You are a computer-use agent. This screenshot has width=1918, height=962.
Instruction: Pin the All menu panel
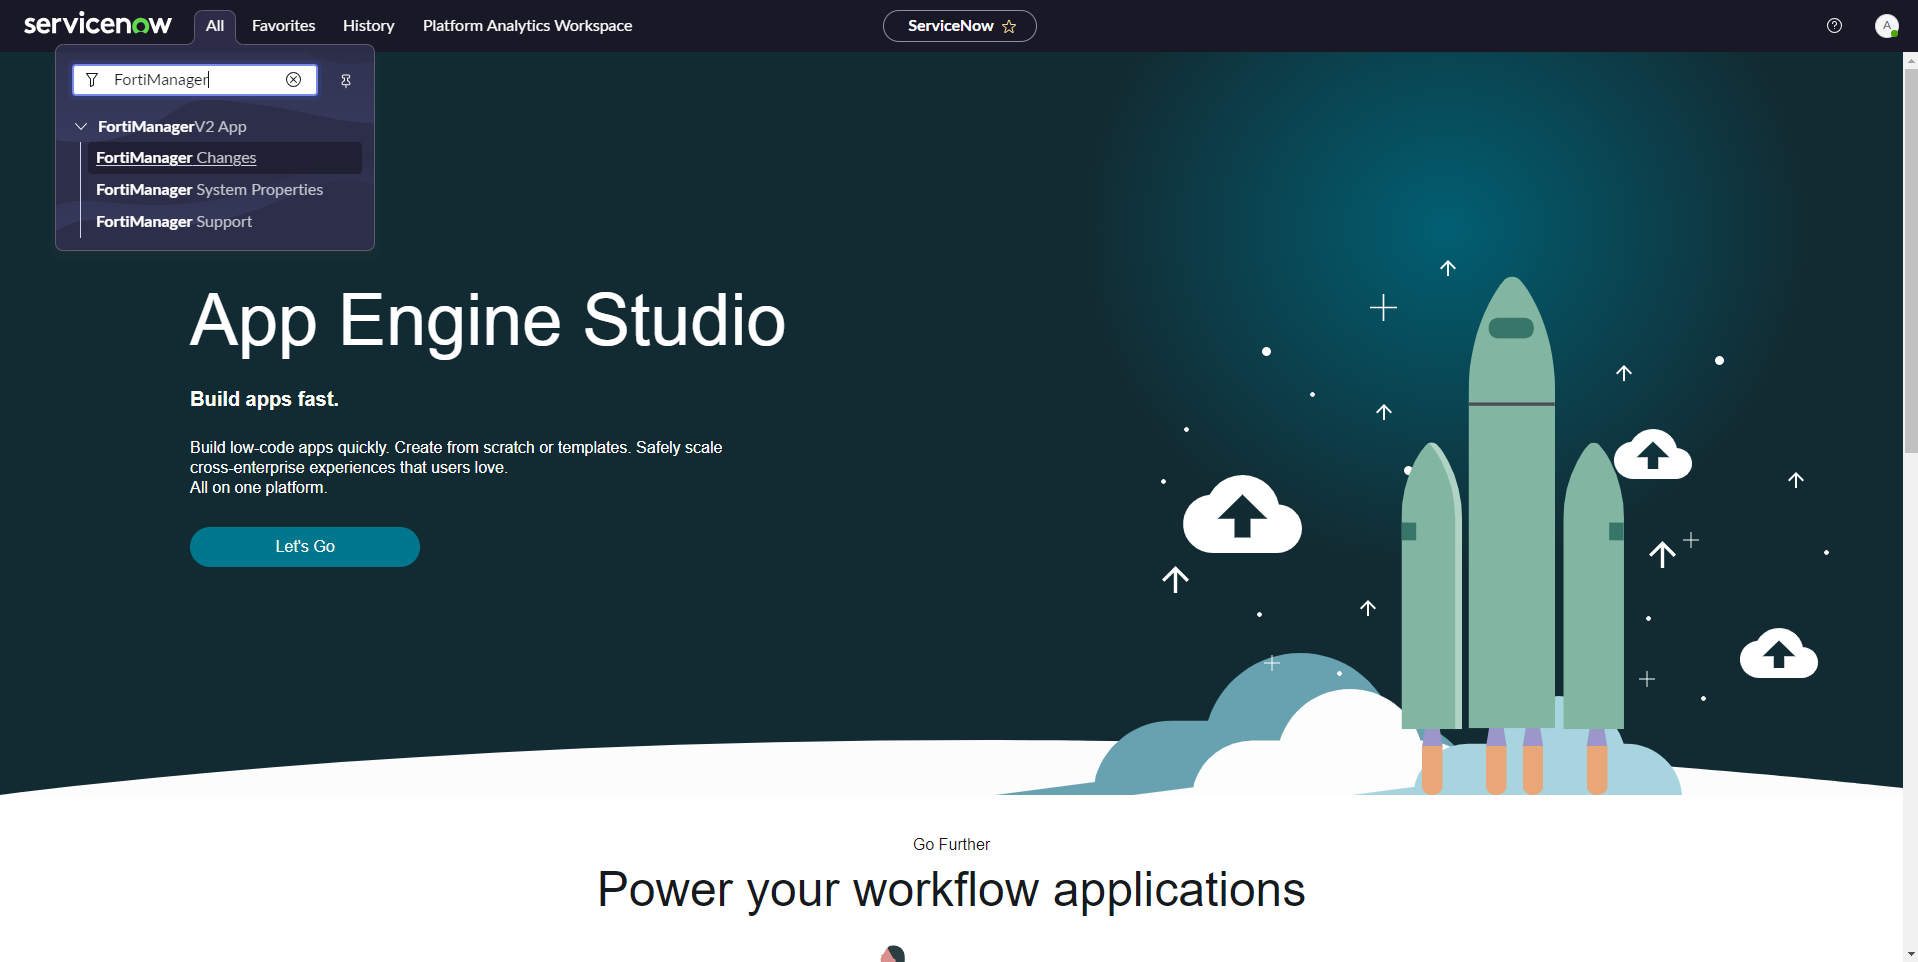click(346, 81)
